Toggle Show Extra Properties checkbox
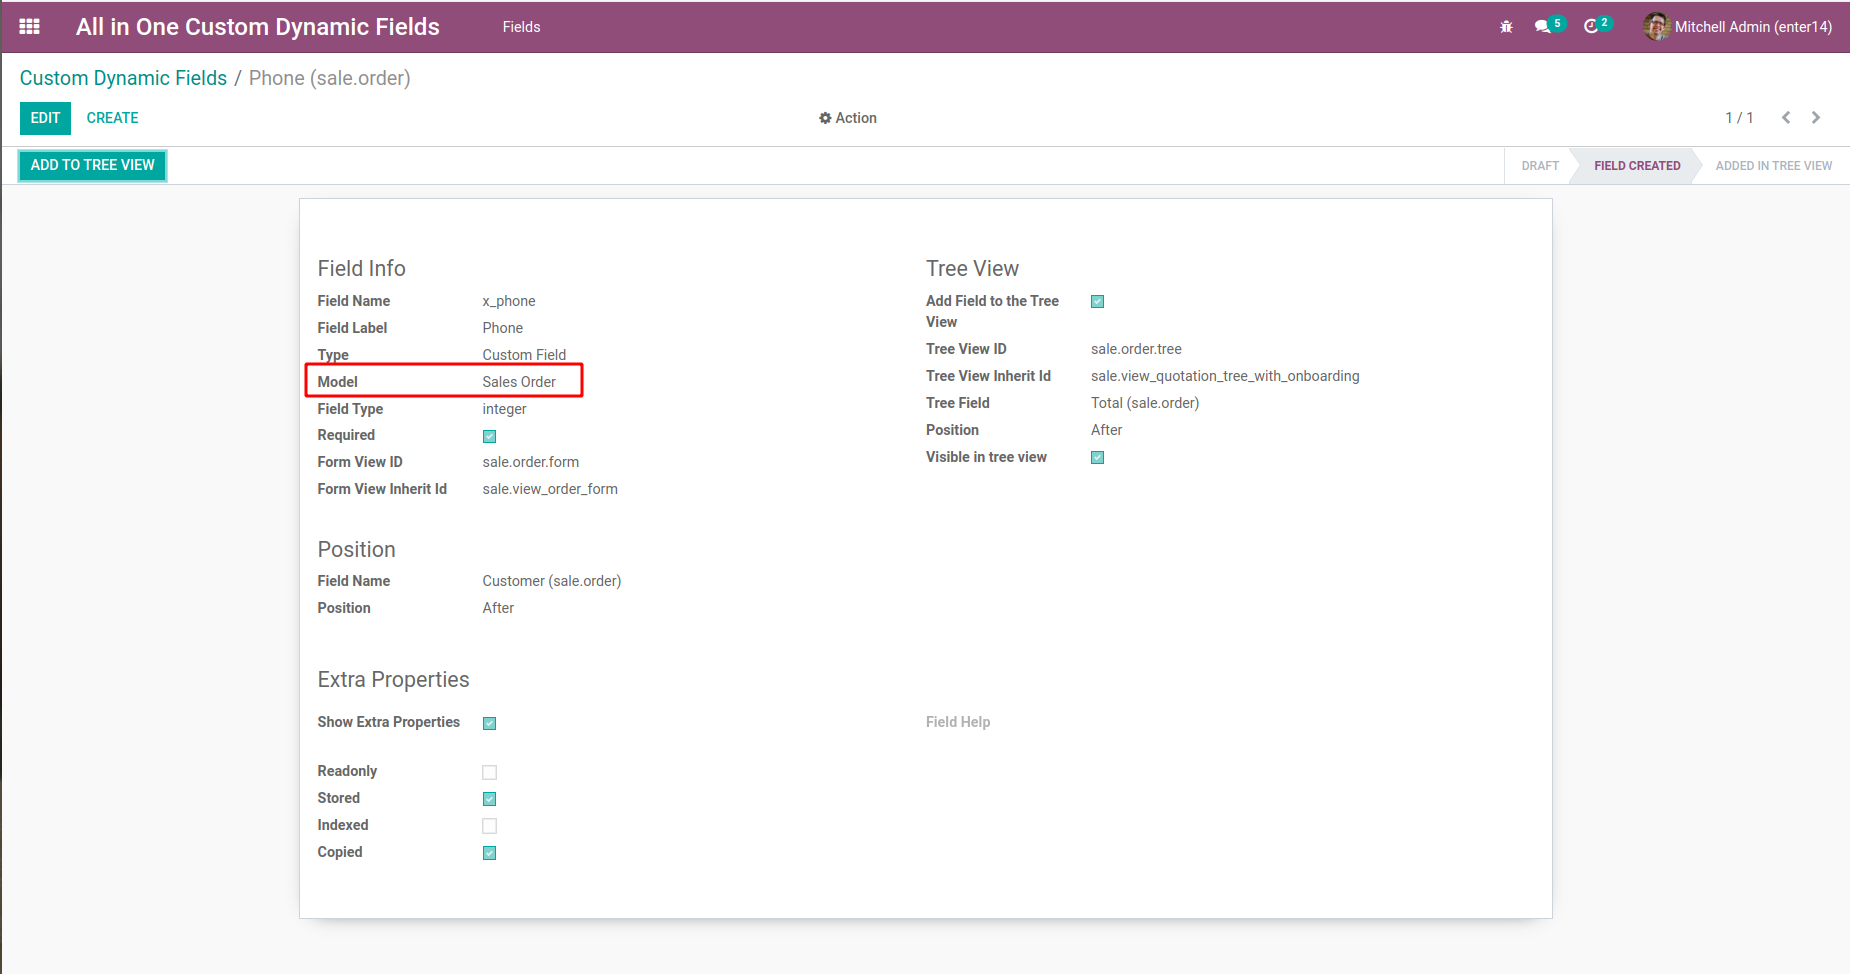Screen dimensions: 1850x974 (x=489, y=723)
